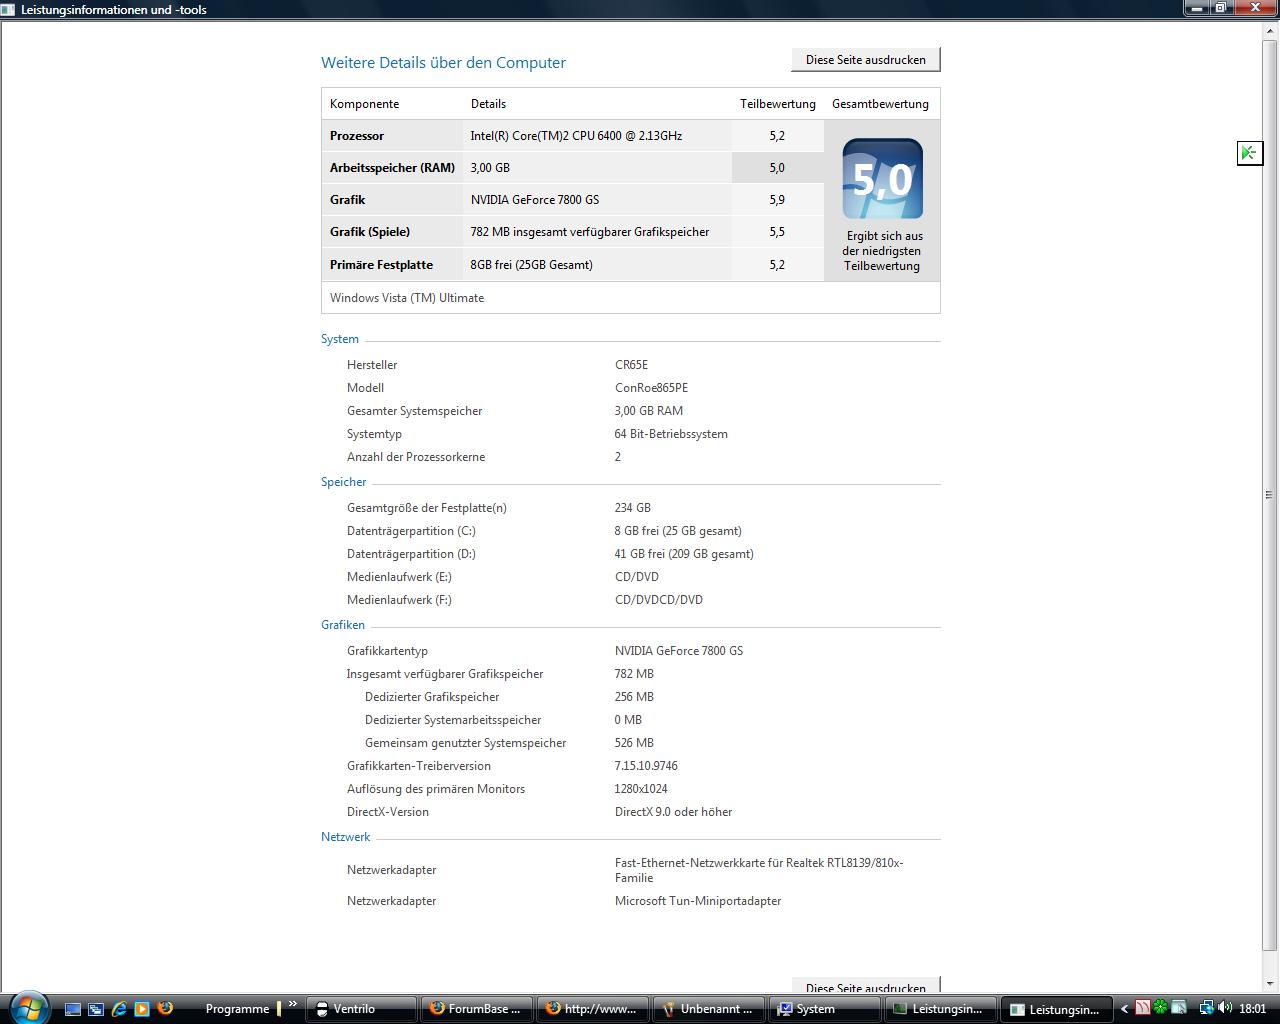Click 'Microsoft Tun-Miniportadapter' value
1280x1024 pixels.
[698, 901]
